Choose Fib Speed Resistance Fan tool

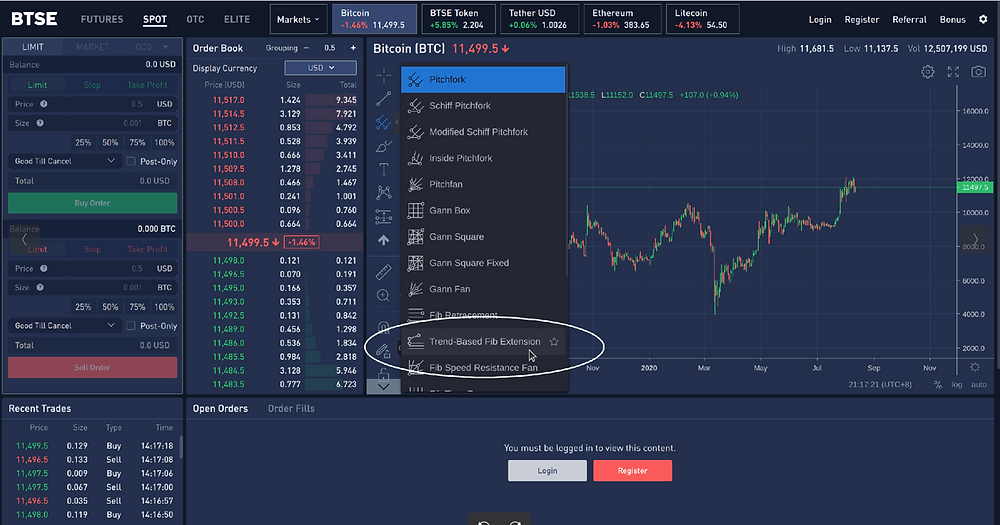click(483, 368)
